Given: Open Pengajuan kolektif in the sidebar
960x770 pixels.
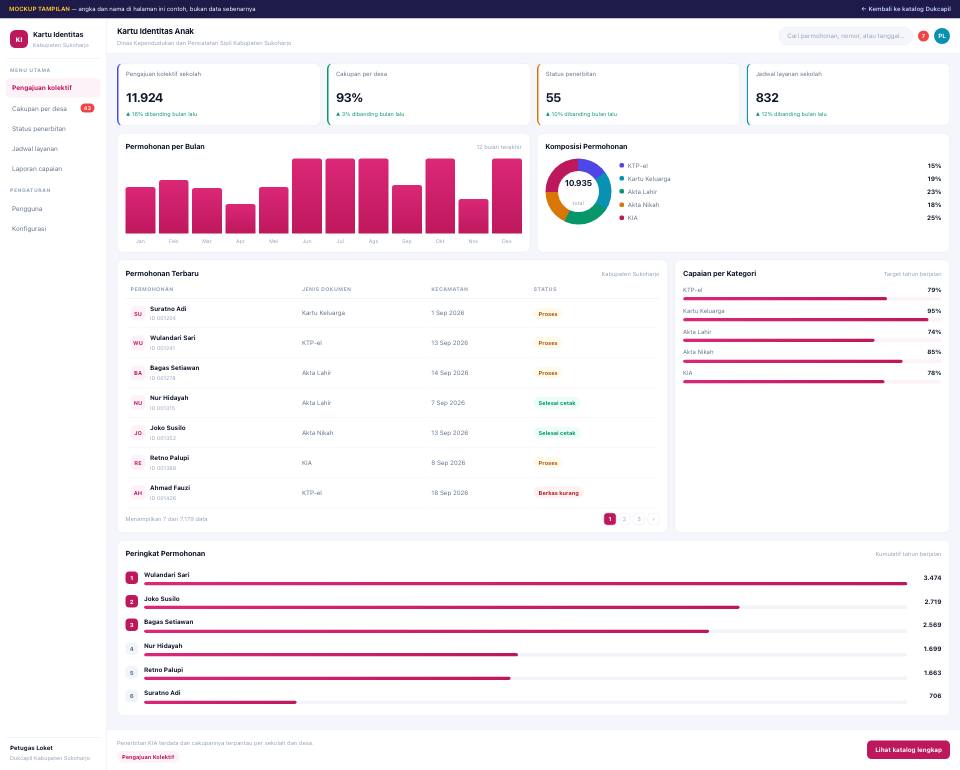Looking at the screenshot, I should point(53,88).
